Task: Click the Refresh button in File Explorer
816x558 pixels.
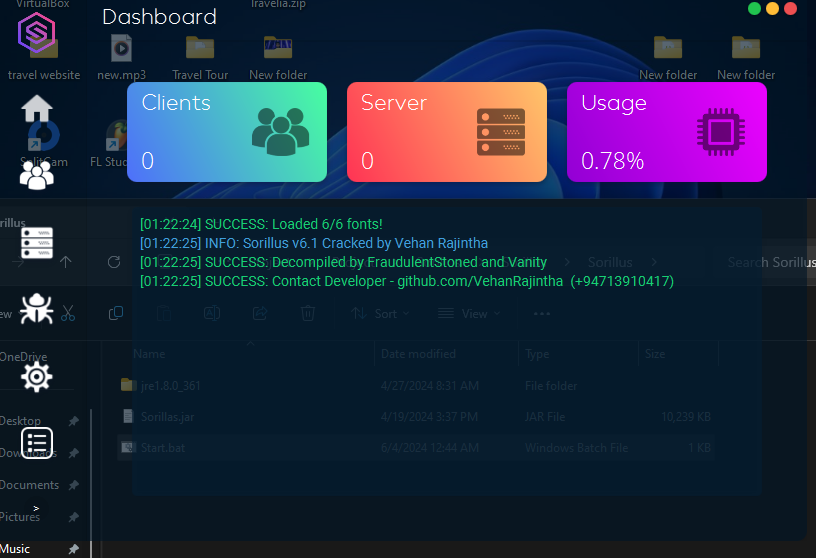Action: [x=114, y=262]
